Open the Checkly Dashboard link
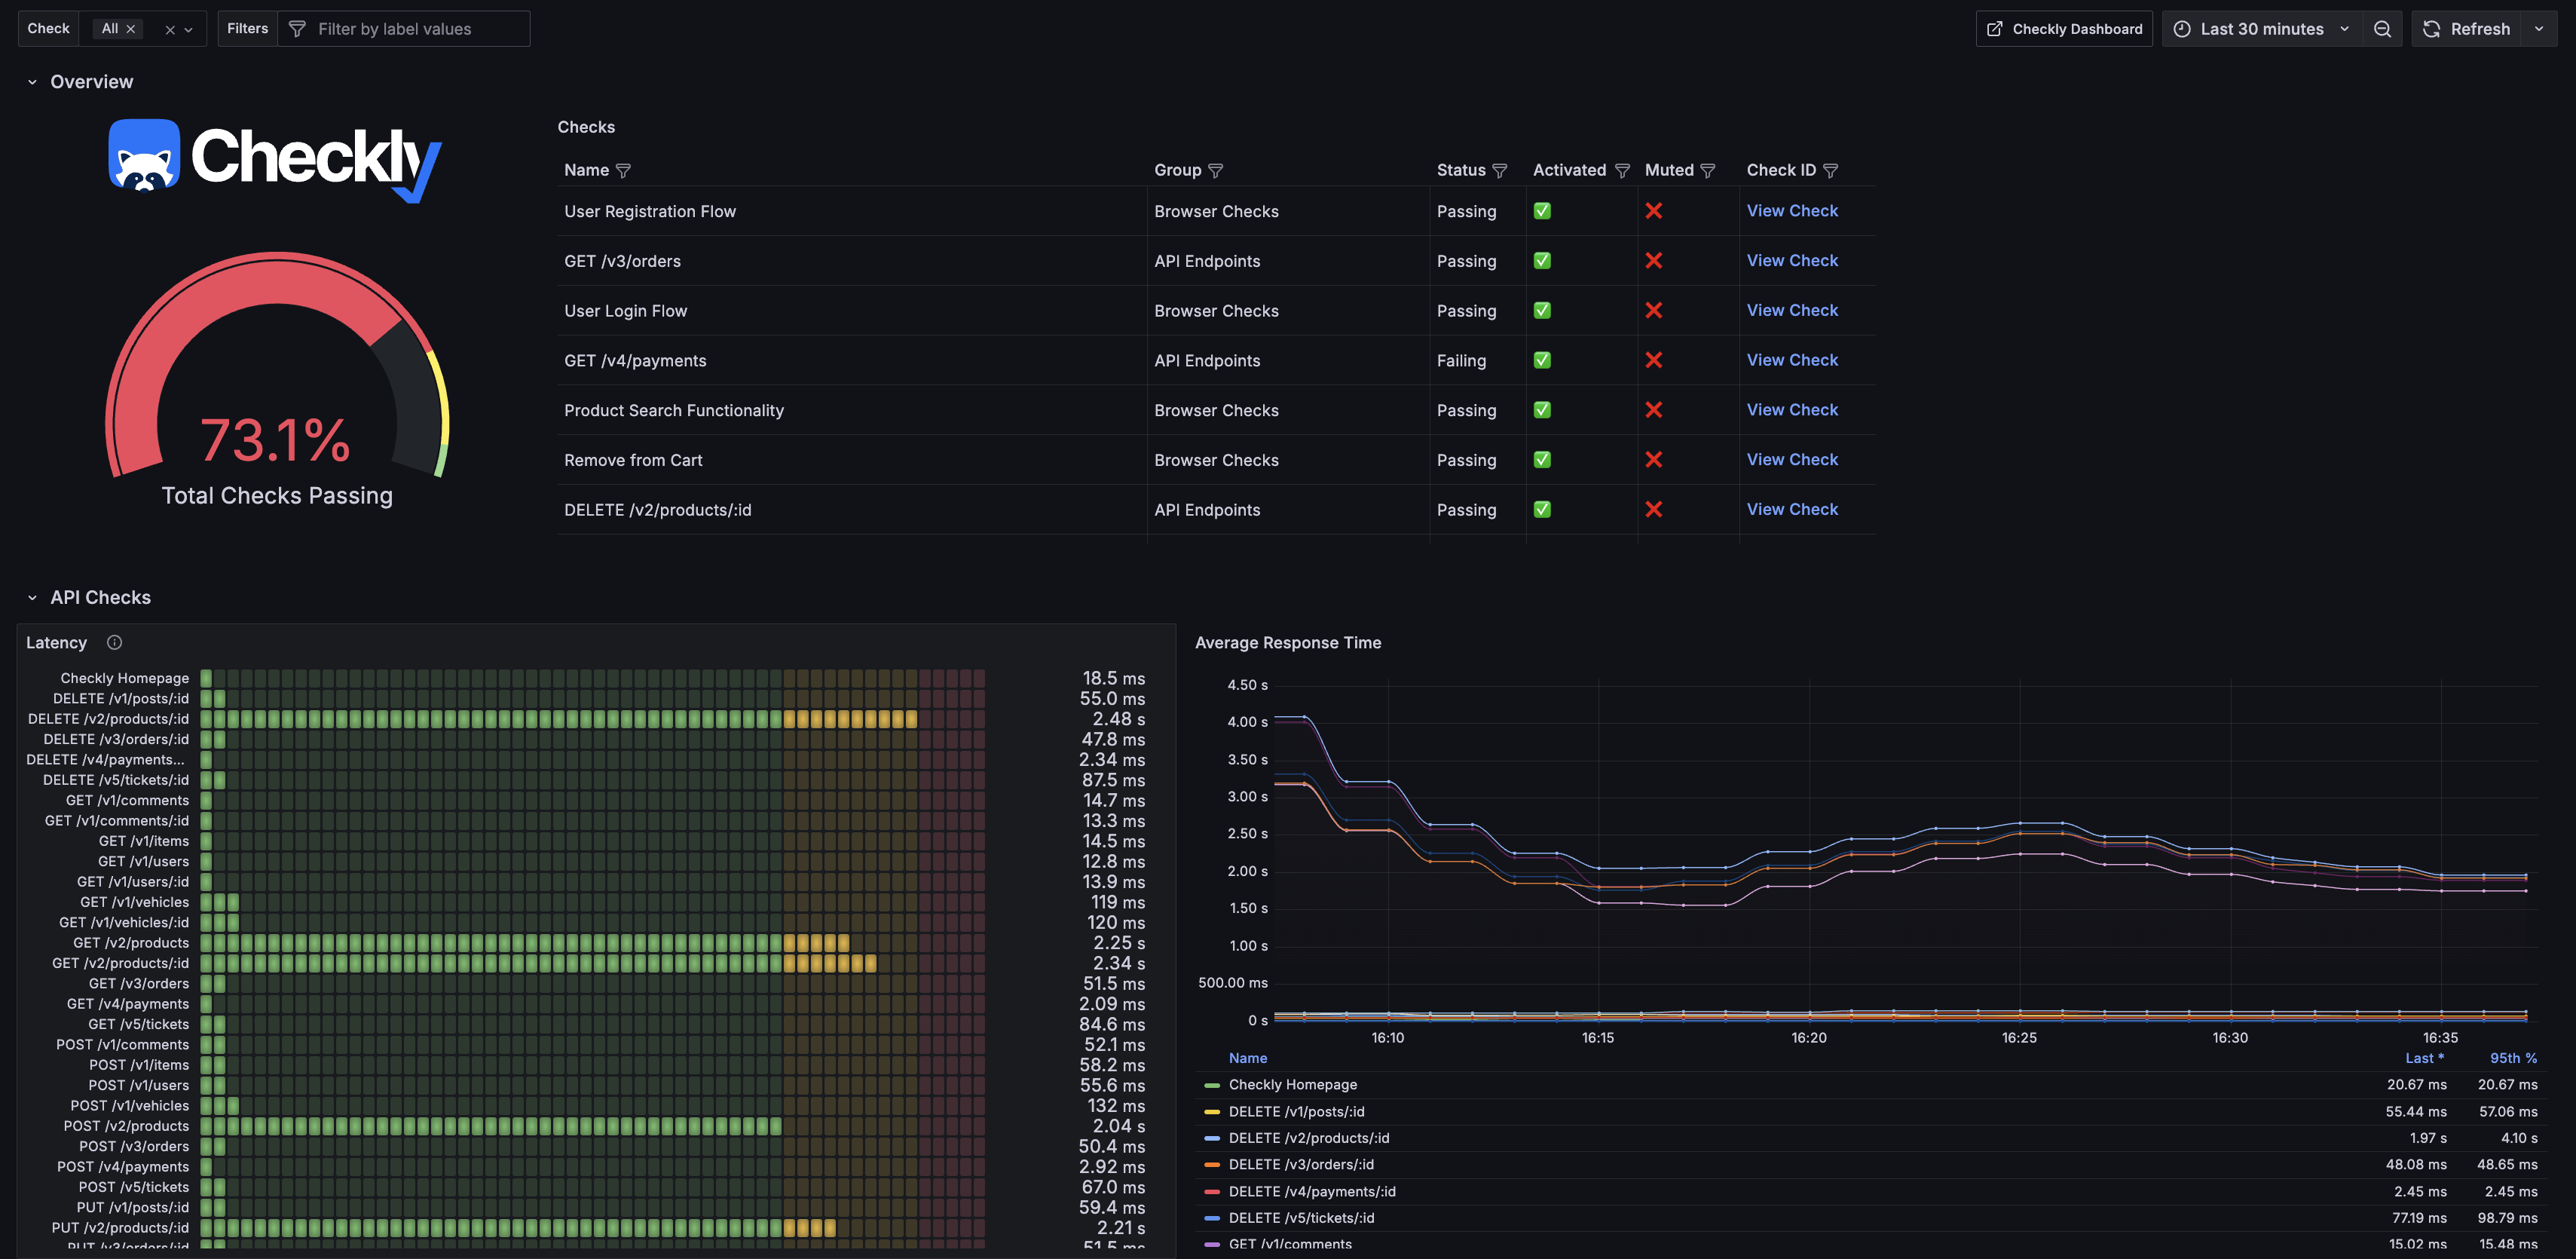Image resolution: width=2576 pixels, height=1259 pixels. click(x=2064, y=29)
